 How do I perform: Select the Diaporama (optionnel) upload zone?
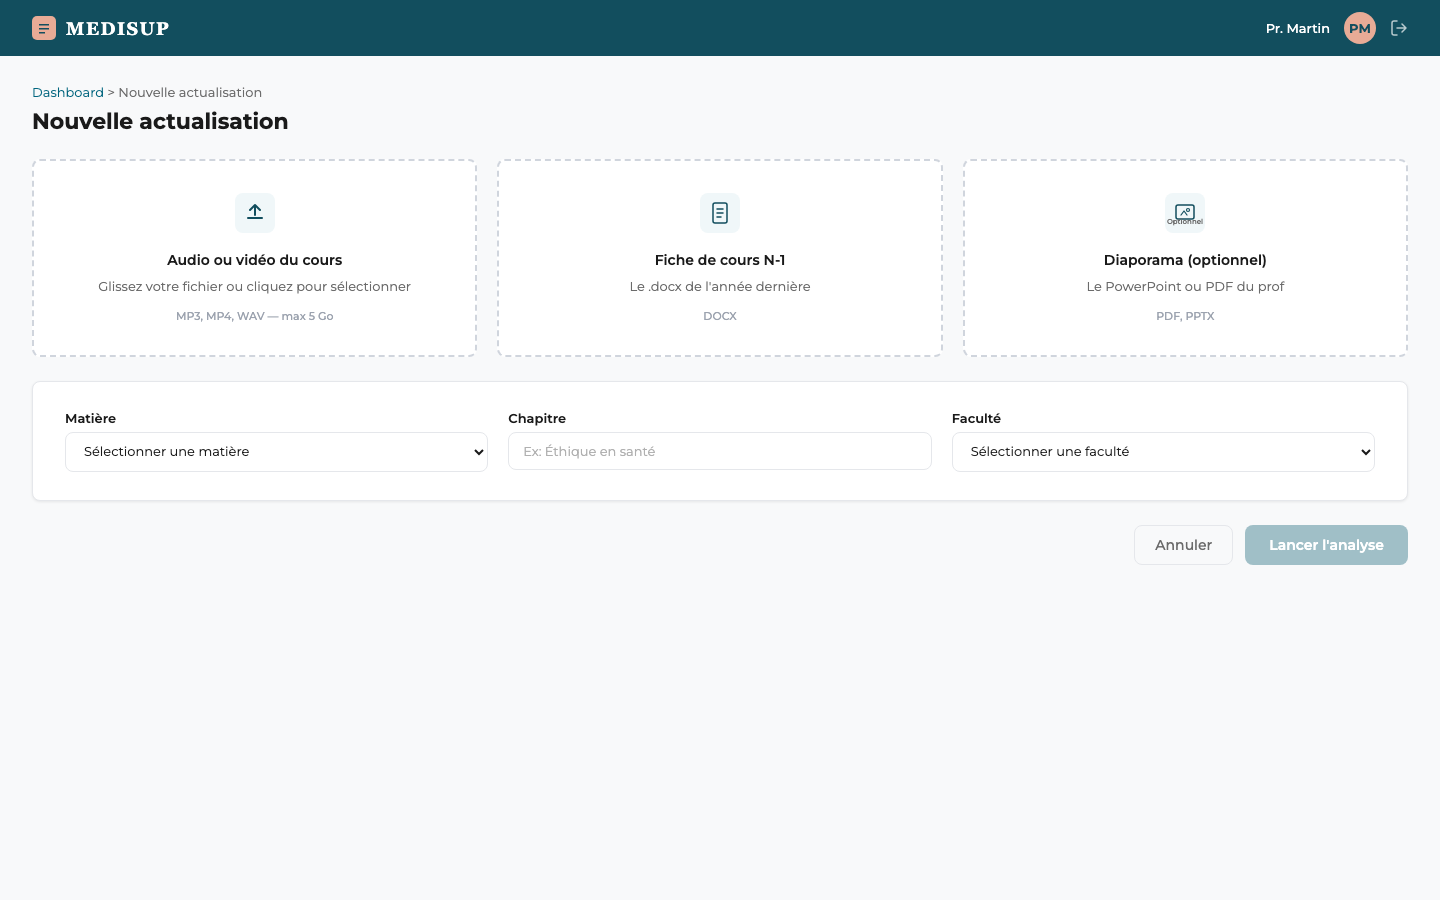[1185, 258]
